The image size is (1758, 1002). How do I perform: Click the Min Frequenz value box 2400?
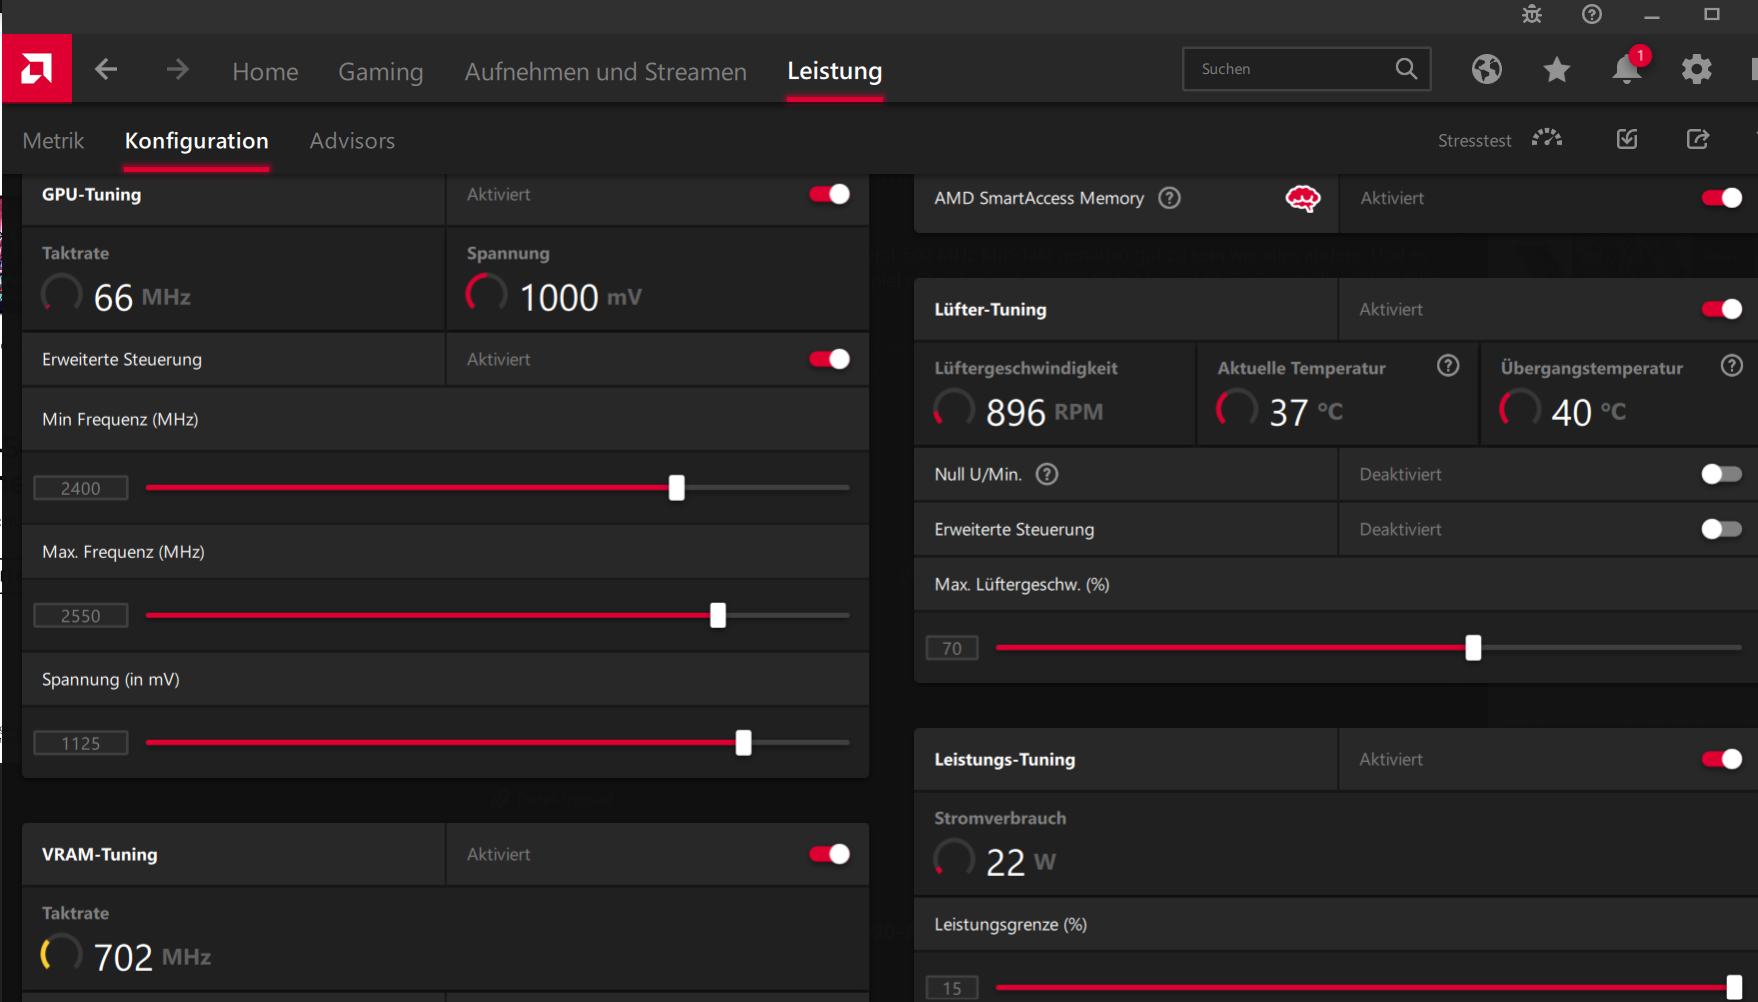tap(81, 488)
